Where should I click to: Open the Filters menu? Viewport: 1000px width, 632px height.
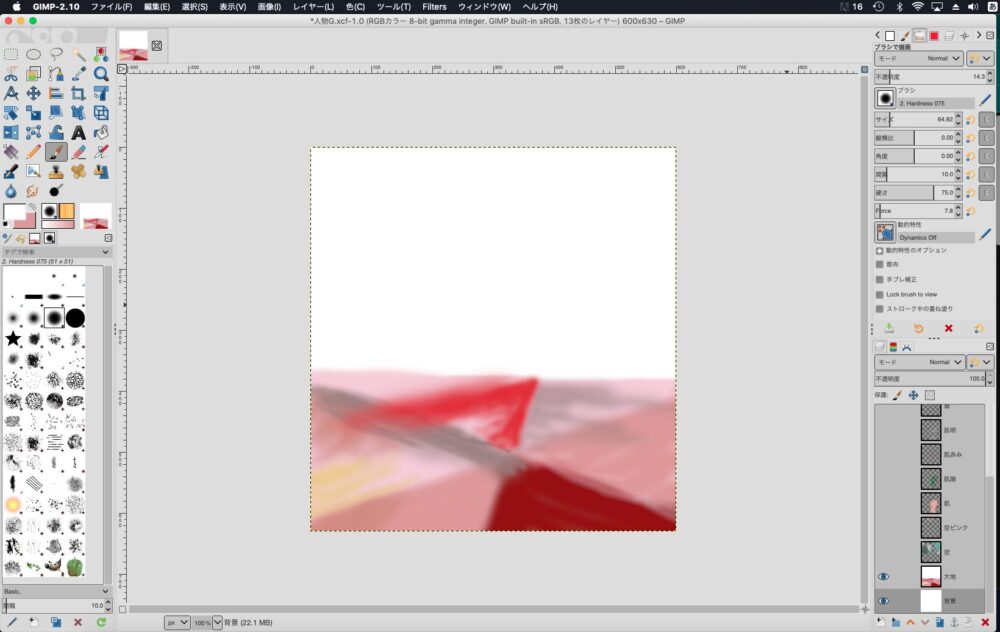[434, 7]
